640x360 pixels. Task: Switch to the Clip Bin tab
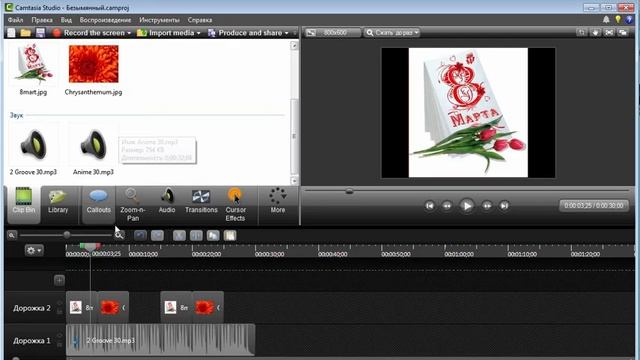click(24, 204)
